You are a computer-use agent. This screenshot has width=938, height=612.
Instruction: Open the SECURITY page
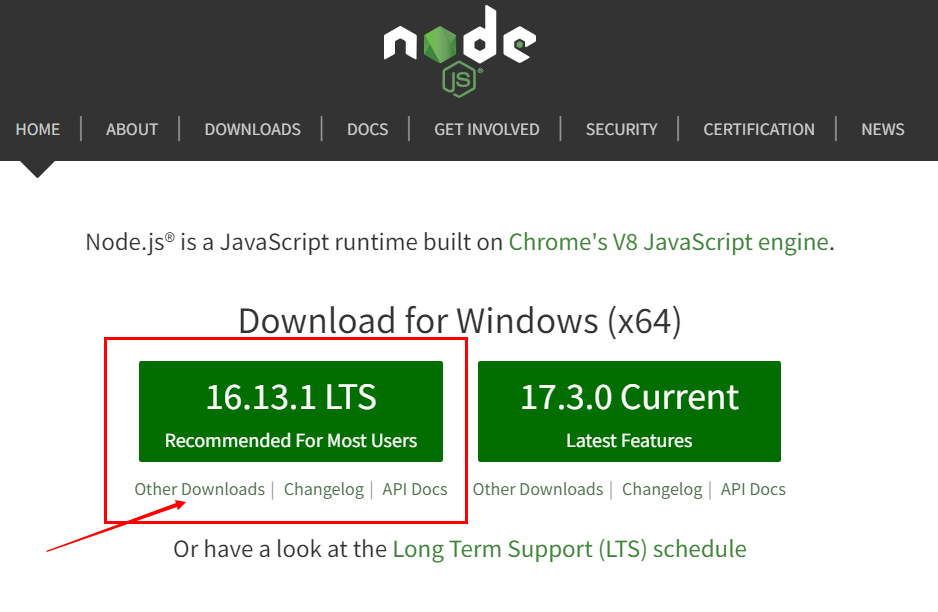(621, 129)
